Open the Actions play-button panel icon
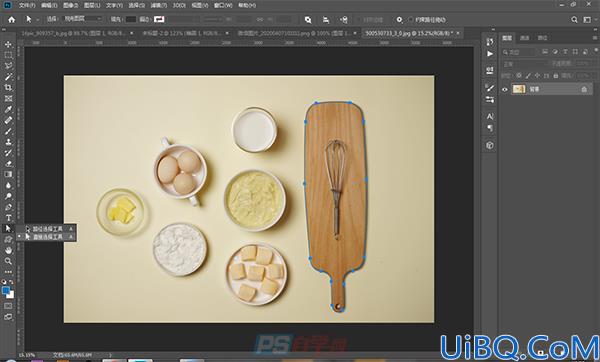 (x=490, y=54)
